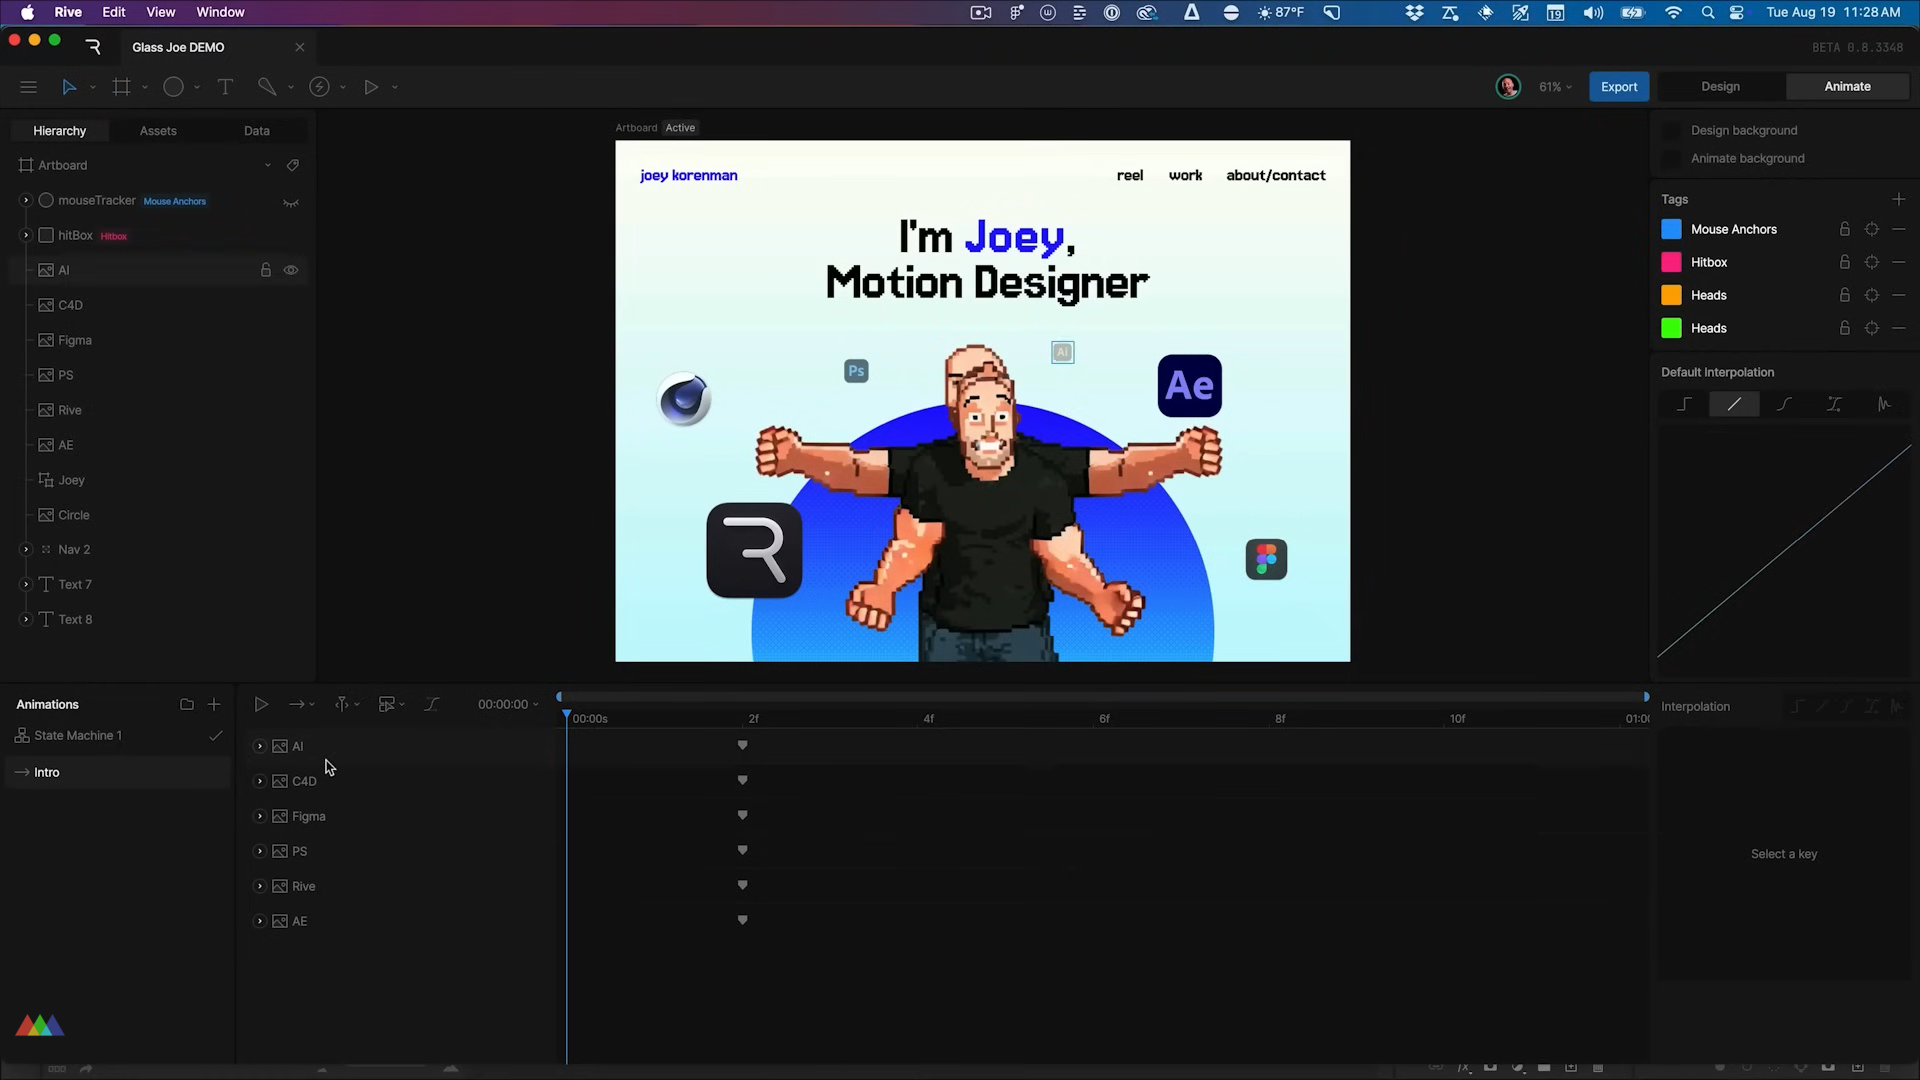Add a new tag
This screenshot has width=1920, height=1080.
click(1899, 199)
